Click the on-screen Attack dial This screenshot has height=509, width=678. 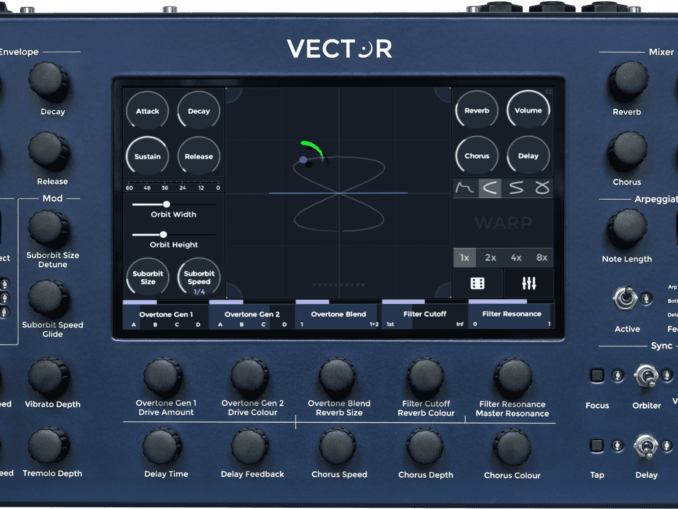(x=147, y=111)
